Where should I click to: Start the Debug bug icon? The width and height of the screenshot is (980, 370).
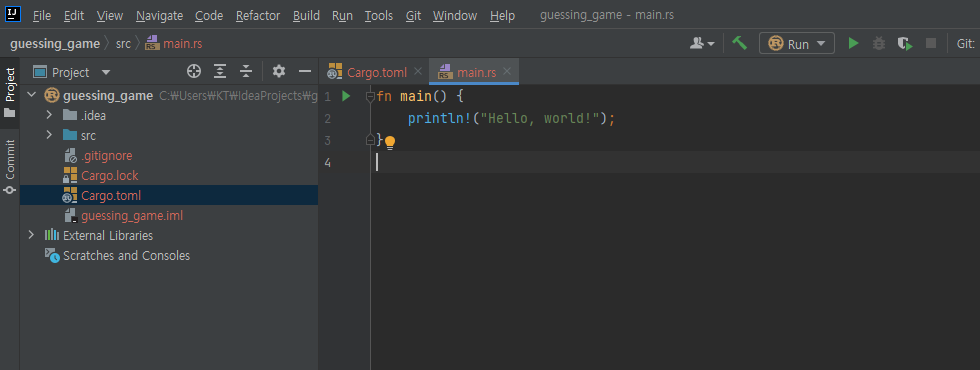click(879, 43)
